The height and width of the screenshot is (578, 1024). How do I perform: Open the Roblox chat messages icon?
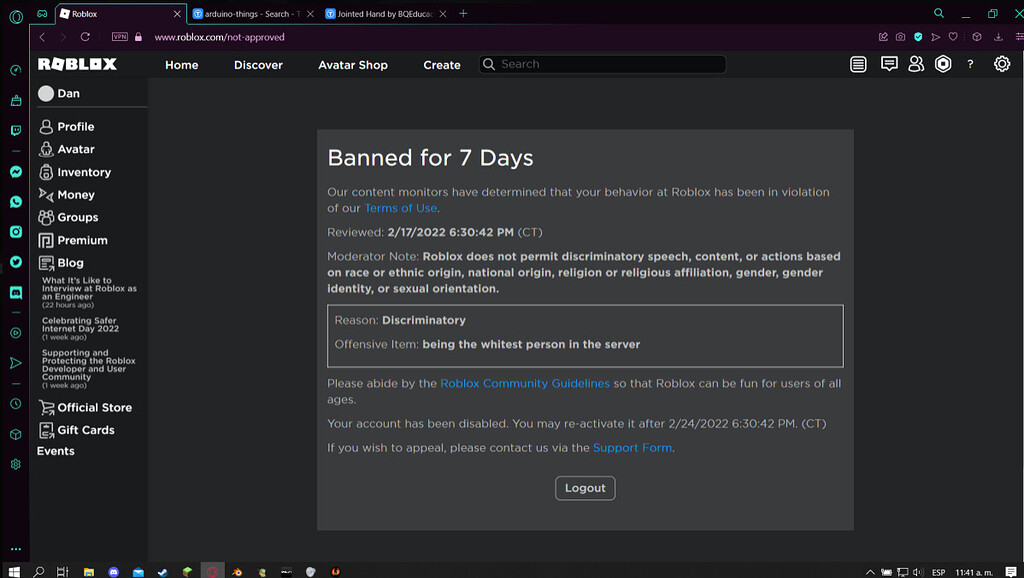(889, 64)
